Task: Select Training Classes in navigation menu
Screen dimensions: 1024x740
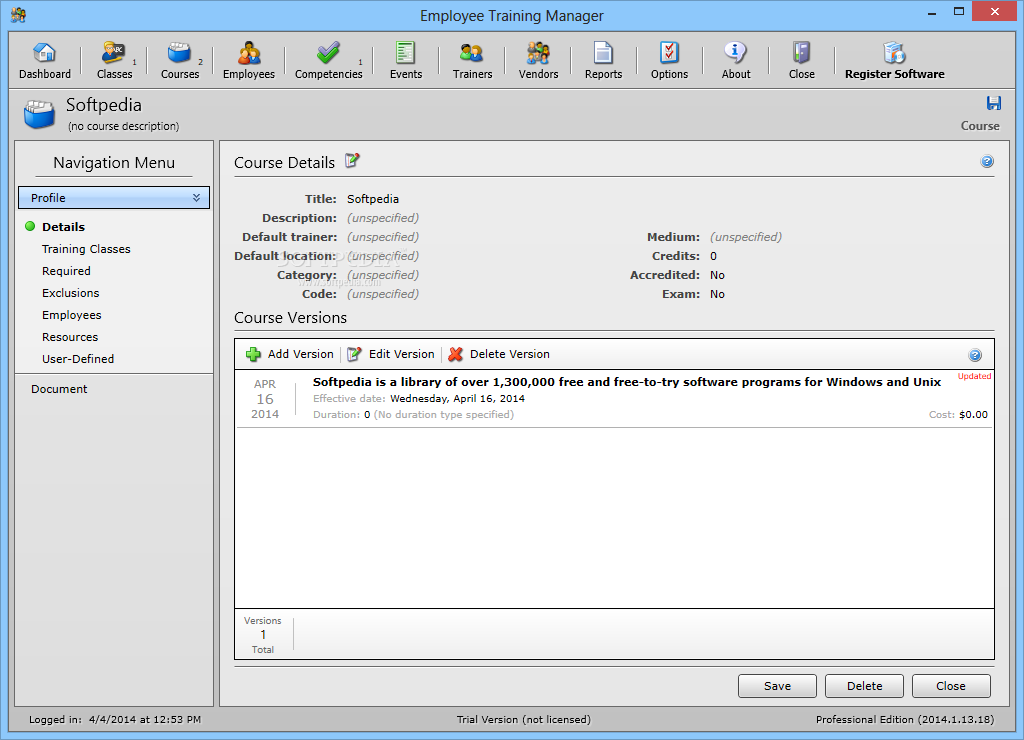Action: pyautogui.click(x=86, y=249)
